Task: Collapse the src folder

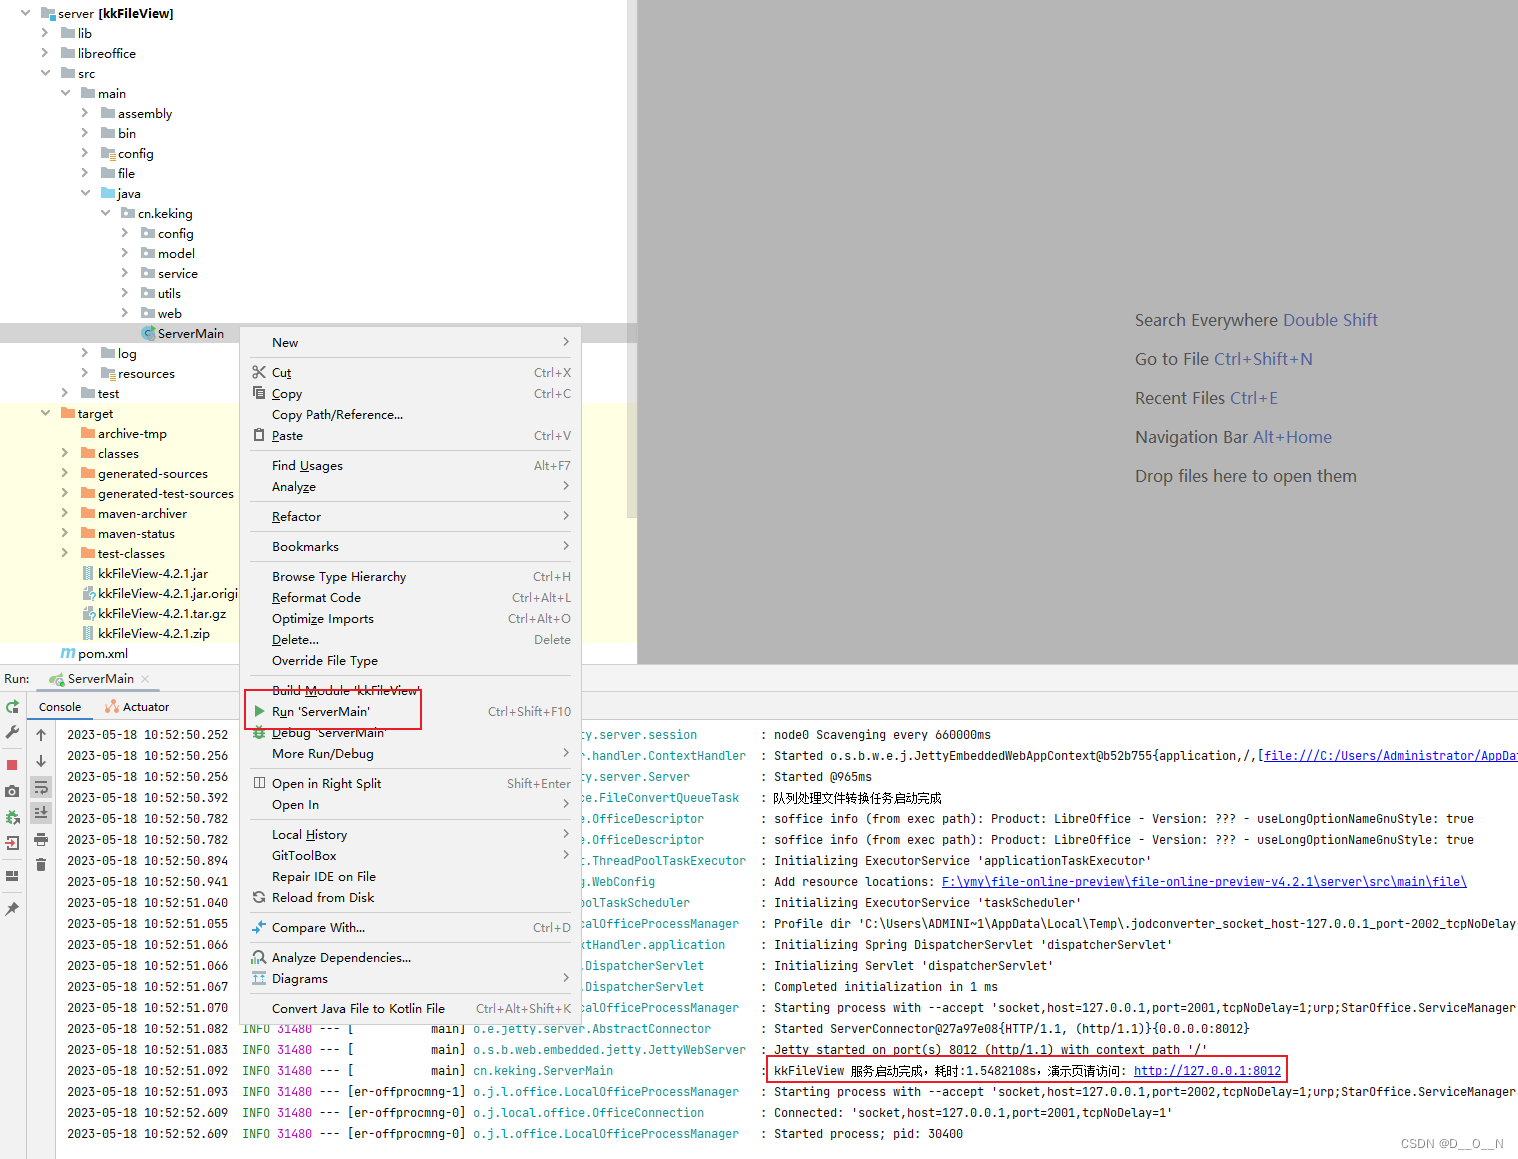Action: pos(45,73)
